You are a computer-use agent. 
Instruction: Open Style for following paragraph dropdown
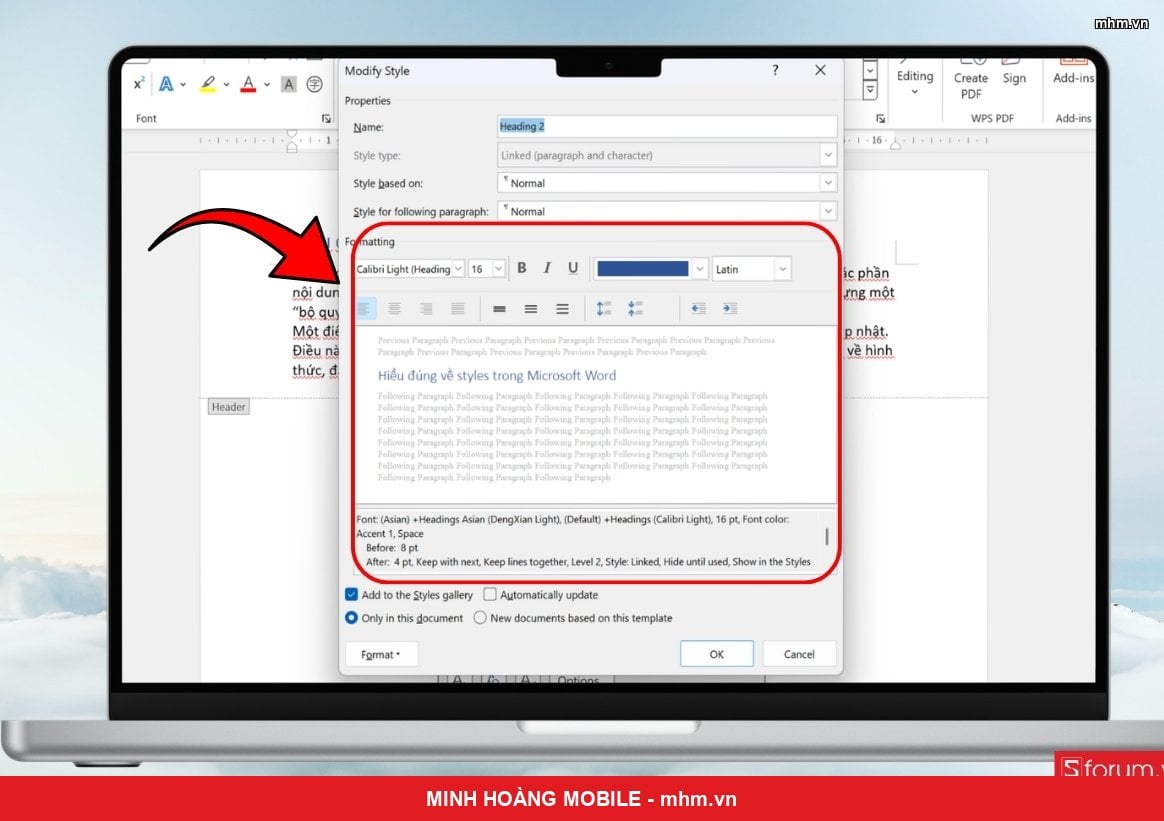point(828,211)
